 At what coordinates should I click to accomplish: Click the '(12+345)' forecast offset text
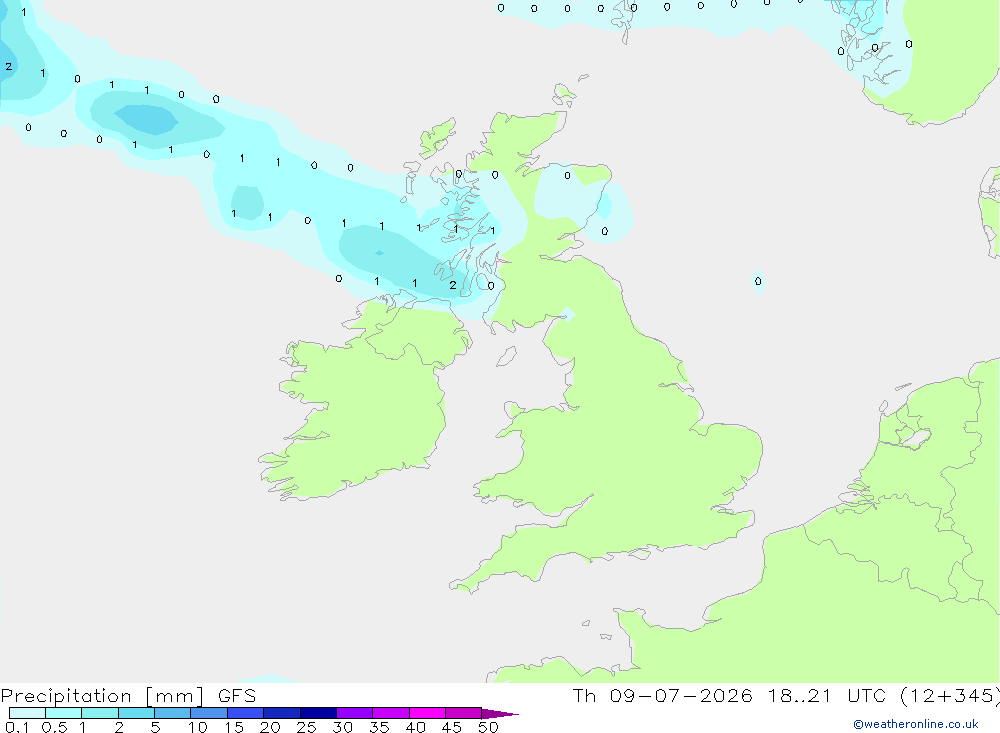coord(950,696)
